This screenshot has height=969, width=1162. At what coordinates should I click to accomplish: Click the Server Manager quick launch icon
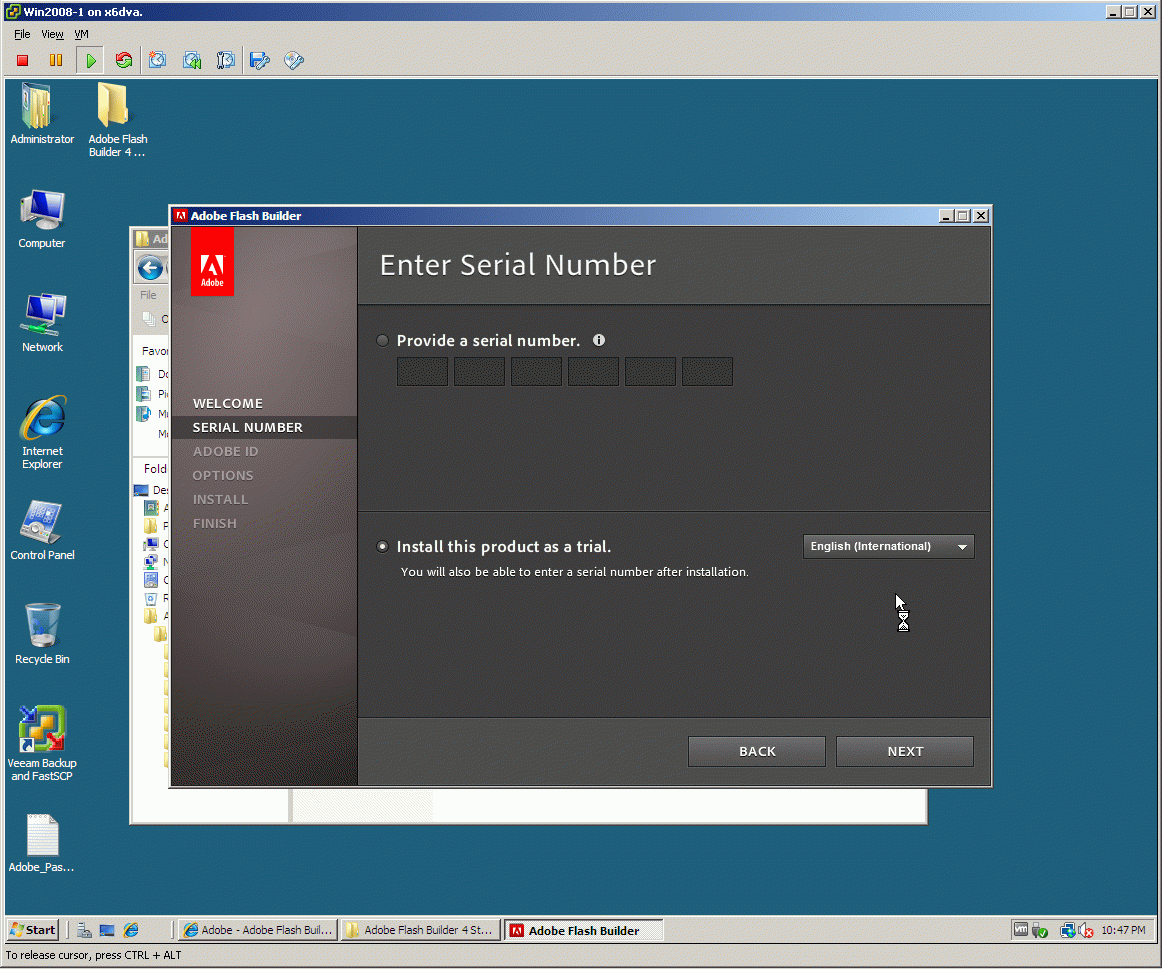point(84,930)
